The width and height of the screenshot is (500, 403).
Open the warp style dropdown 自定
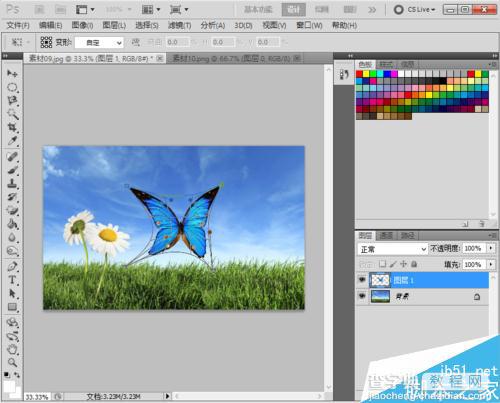(99, 43)
